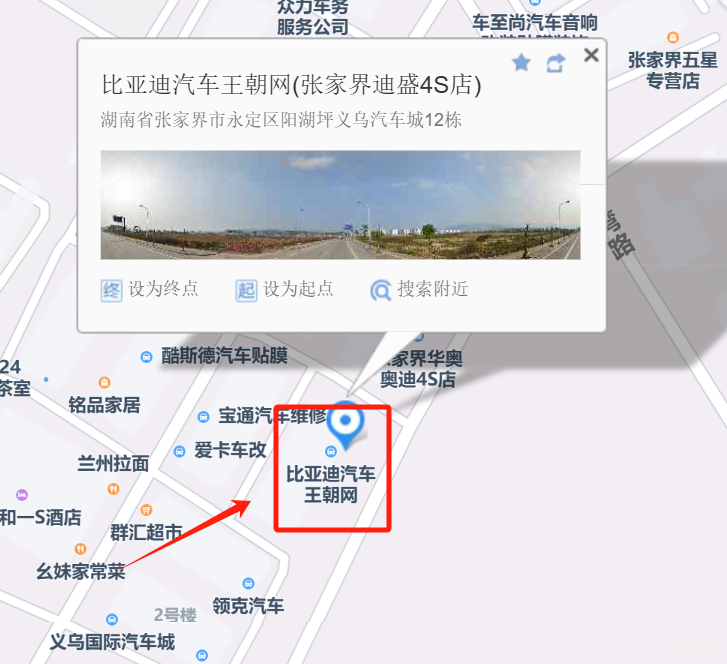Click the 铭品家居 shopping icon

(105, 383)
